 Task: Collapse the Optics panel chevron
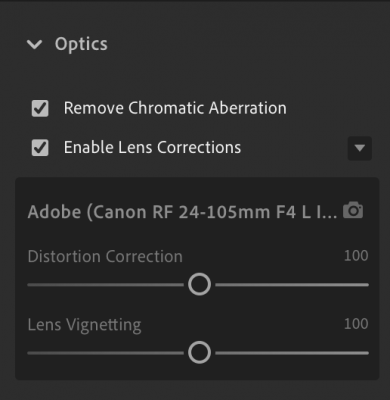click(34, 44)
